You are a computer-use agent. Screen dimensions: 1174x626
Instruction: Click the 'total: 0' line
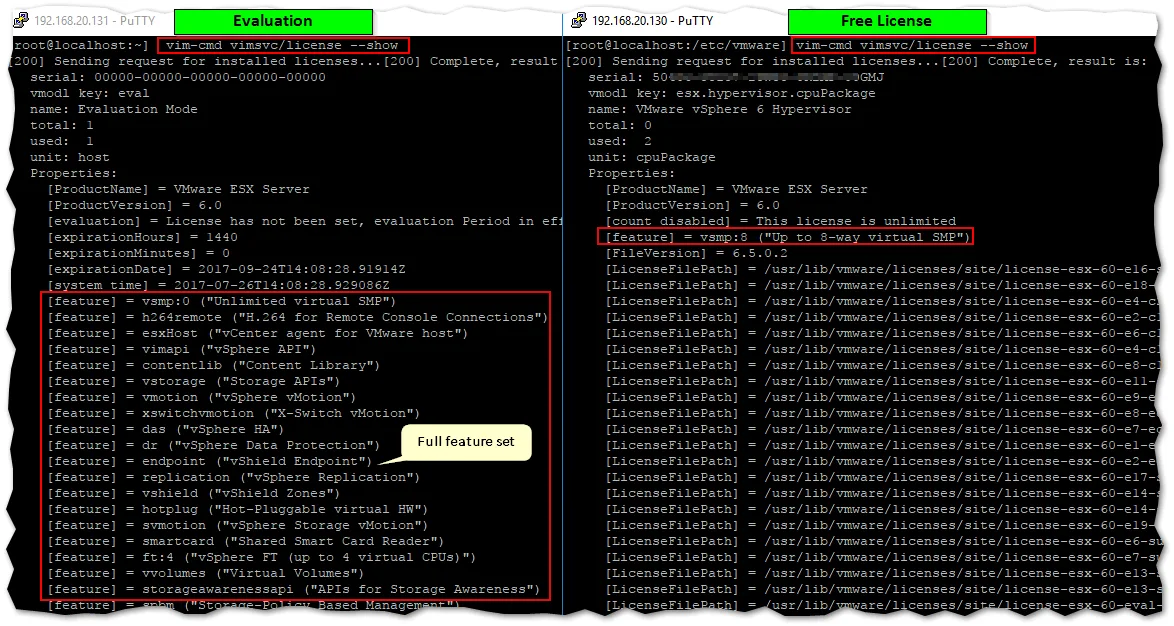coord(620,125)
